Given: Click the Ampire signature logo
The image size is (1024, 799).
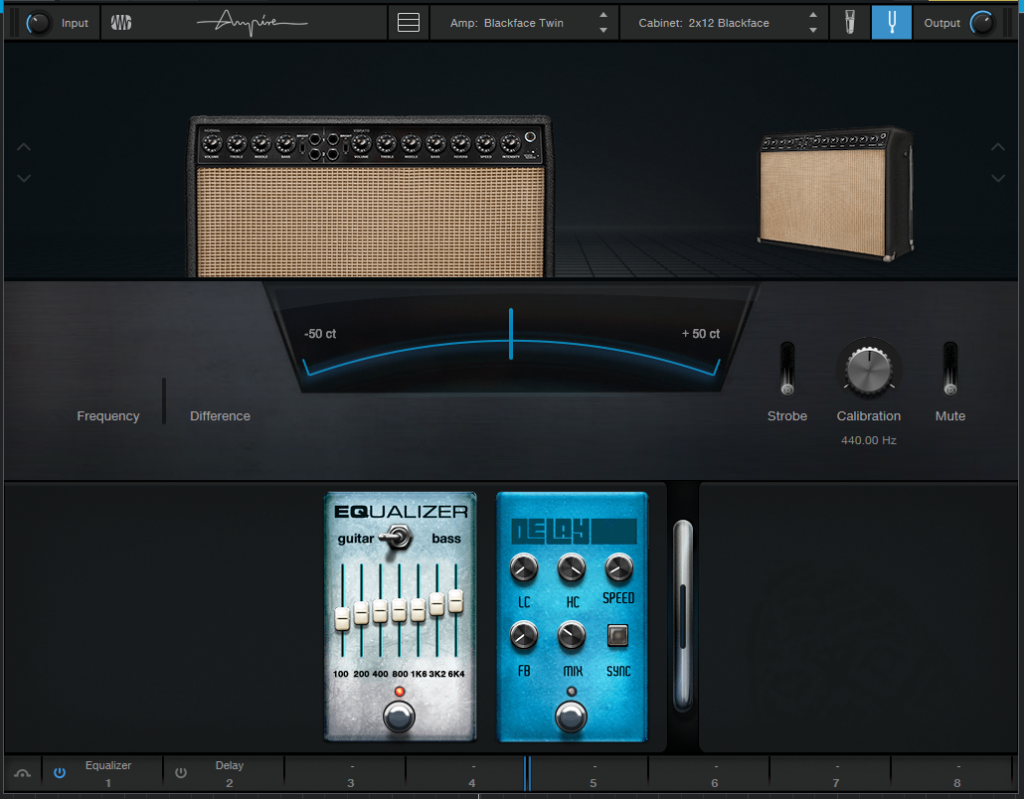Looking at the screenshot, I should tap(252, 23).
